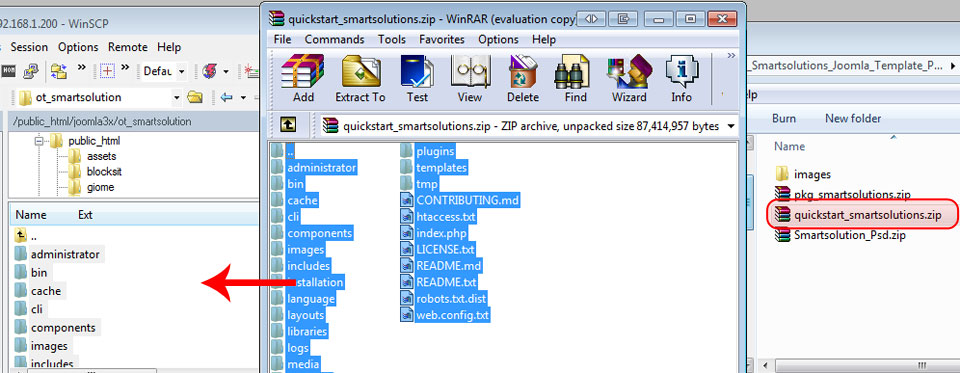
Task: Click WinSCP lightning session icon
Action: 209,71
